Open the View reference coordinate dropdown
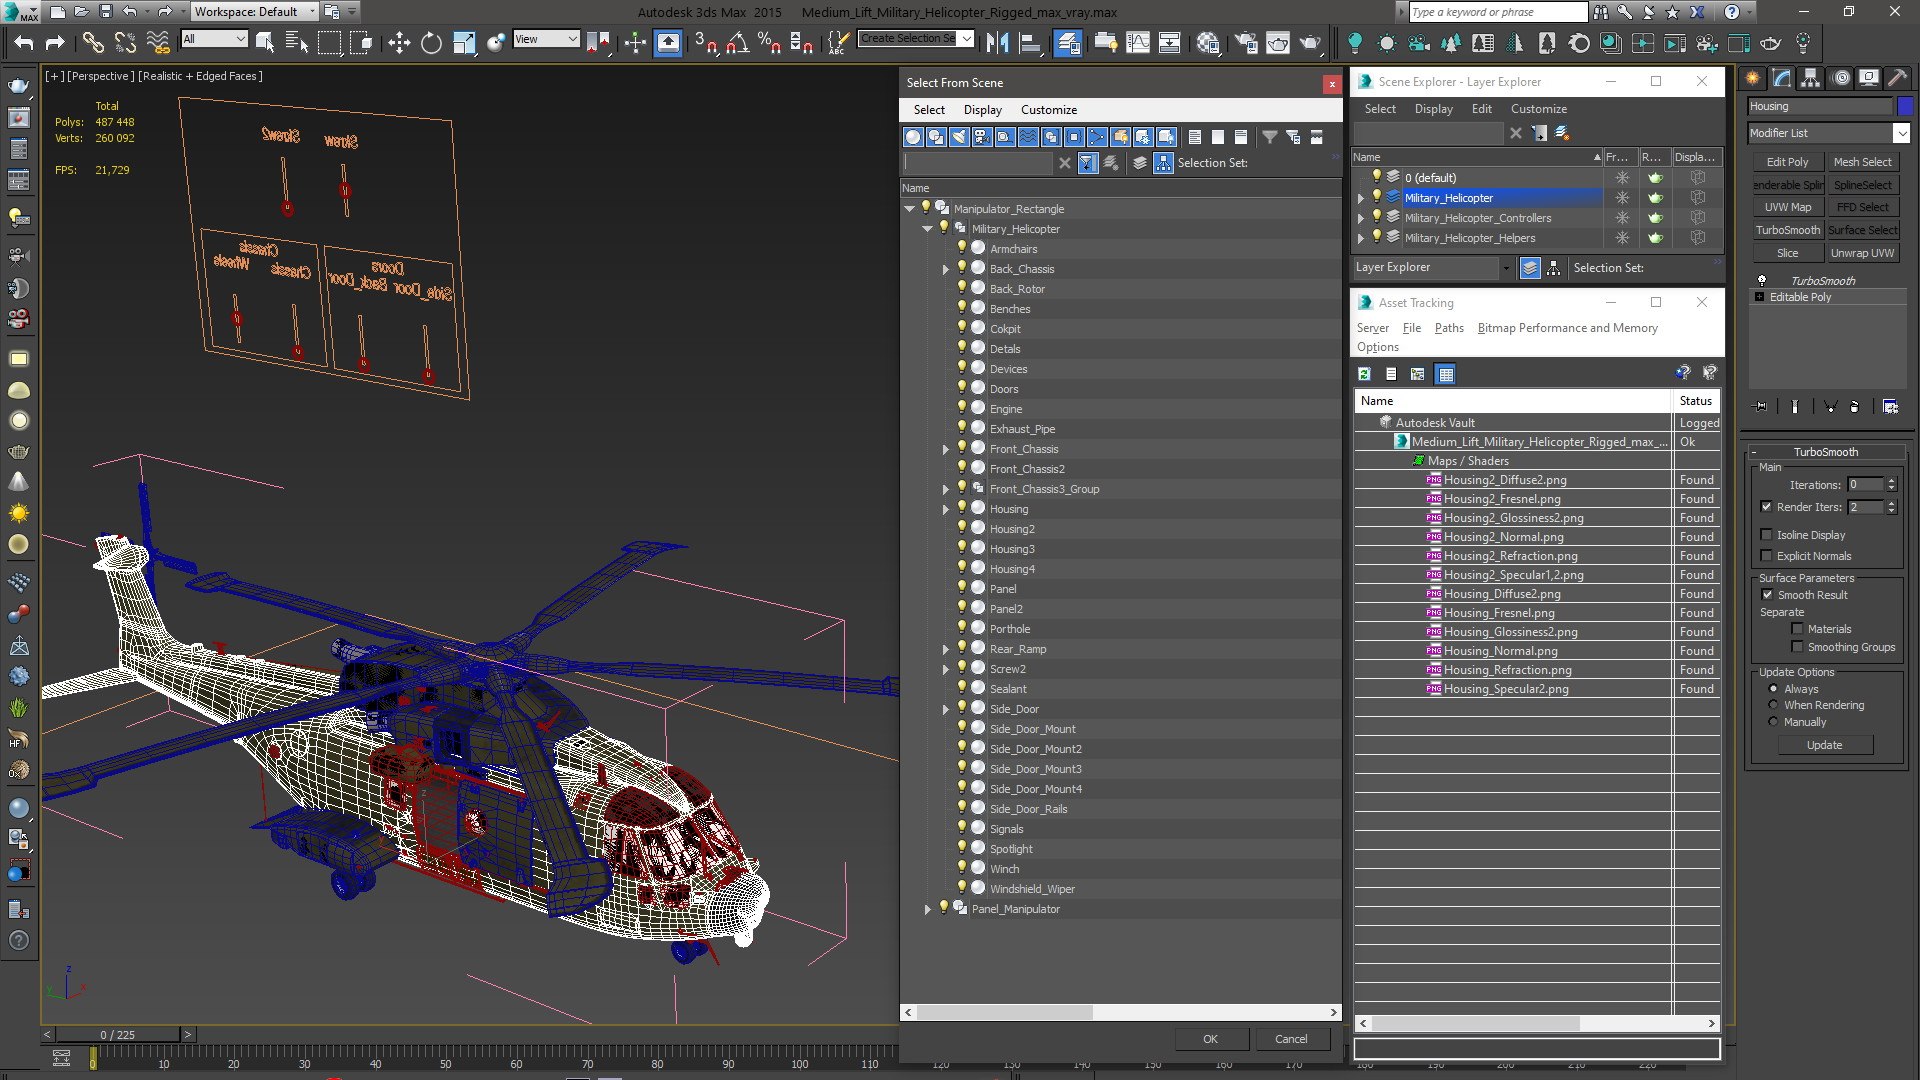 click(x=546, y=39)
